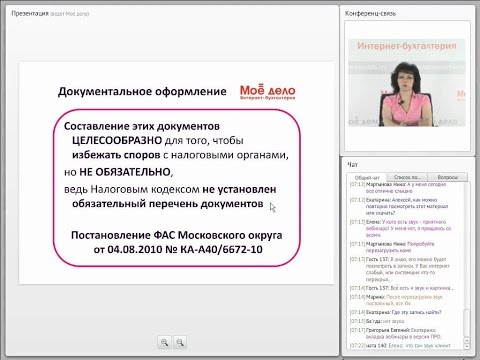The height and width of the screenshot is (360, 480).
Task: Select Гость 157 message Всё есть и звук
Action: point(402,288)
